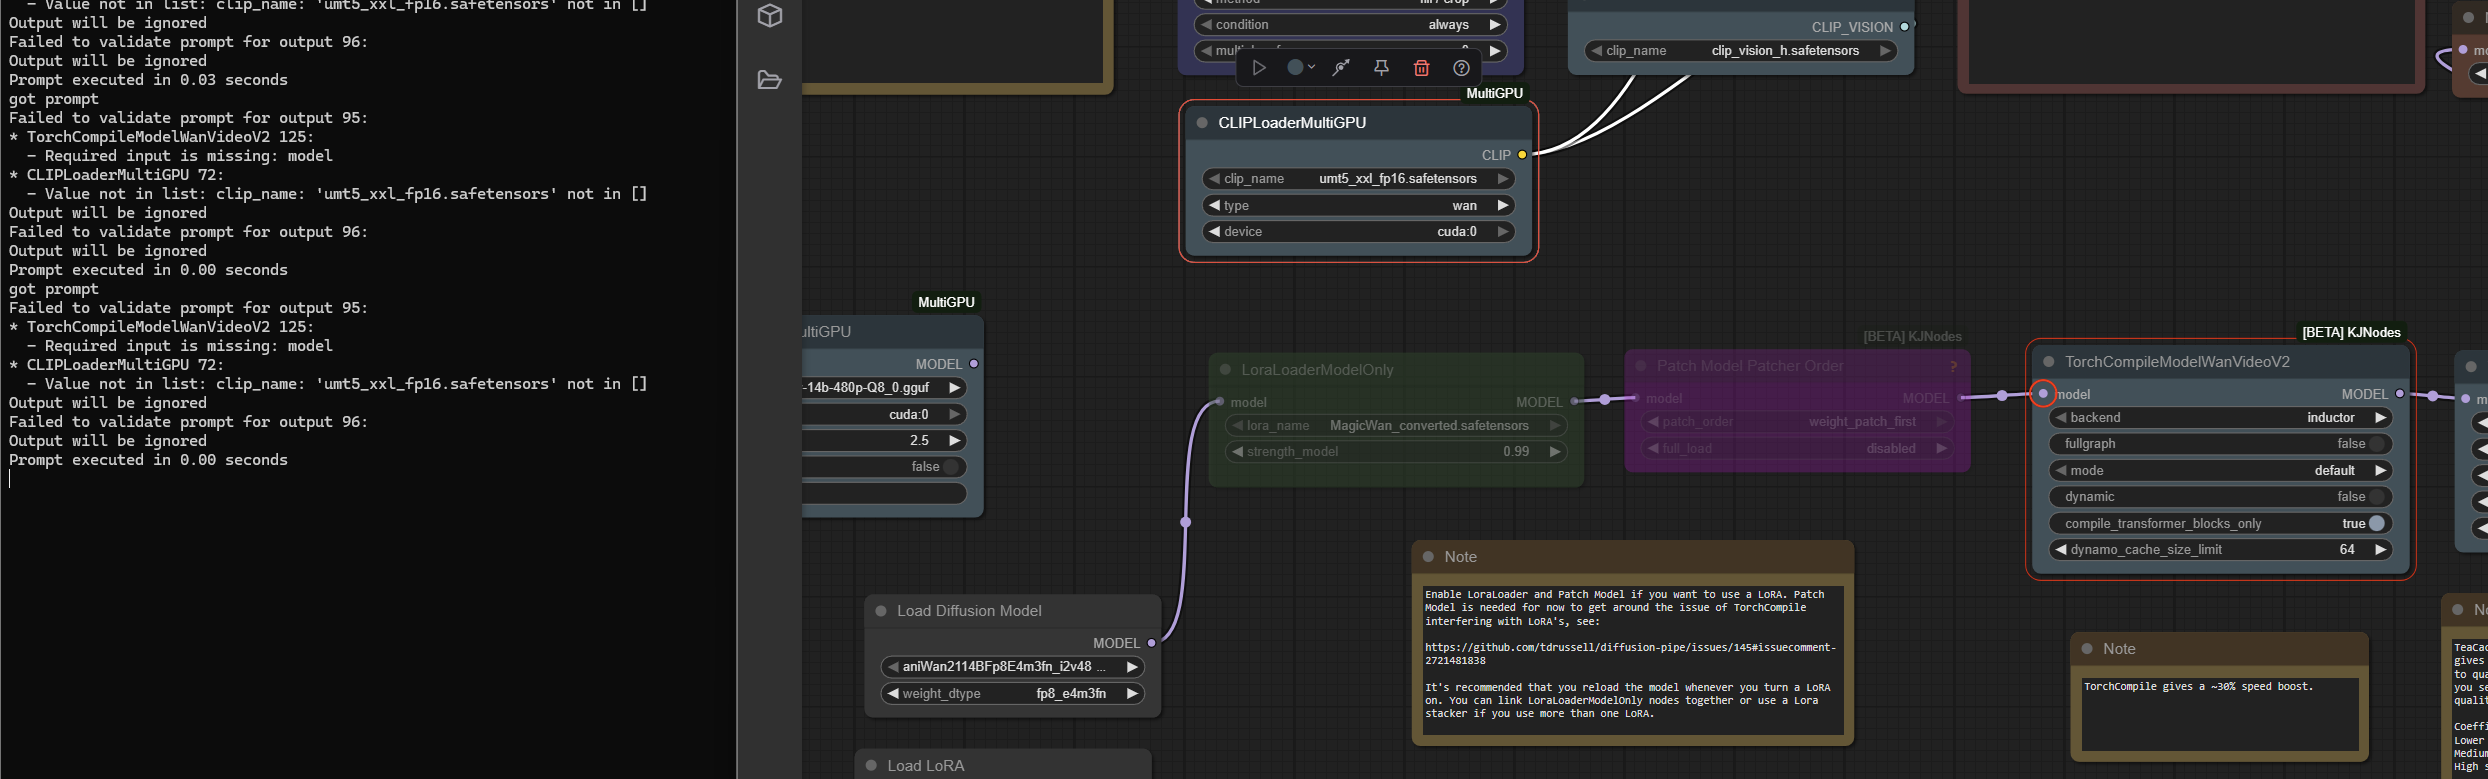Delete the selected node with red trash icon

point(1421,68)
